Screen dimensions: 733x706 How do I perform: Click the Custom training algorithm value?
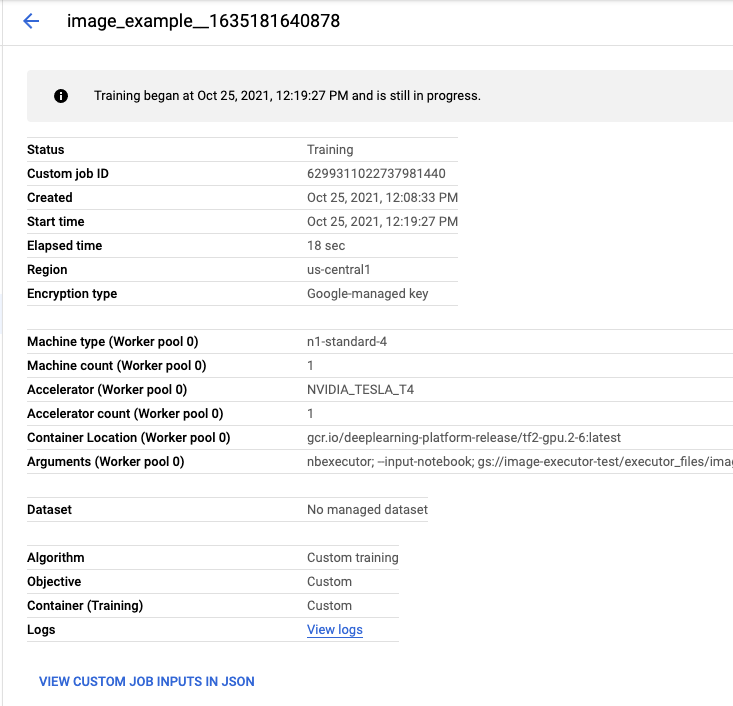(x=352, y=558)
